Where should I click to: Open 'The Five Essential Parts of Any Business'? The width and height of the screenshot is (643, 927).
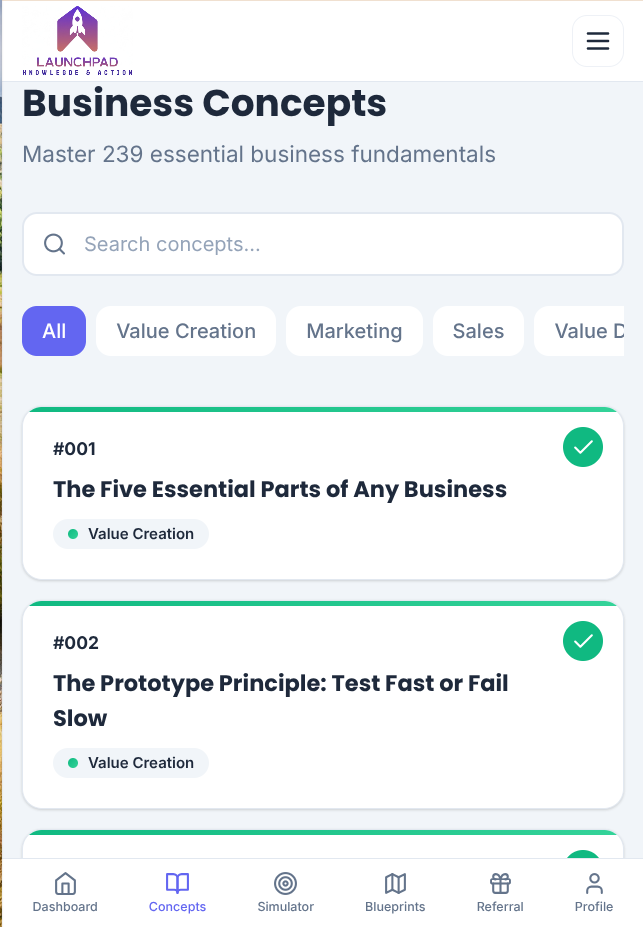(x=280, y=489)
